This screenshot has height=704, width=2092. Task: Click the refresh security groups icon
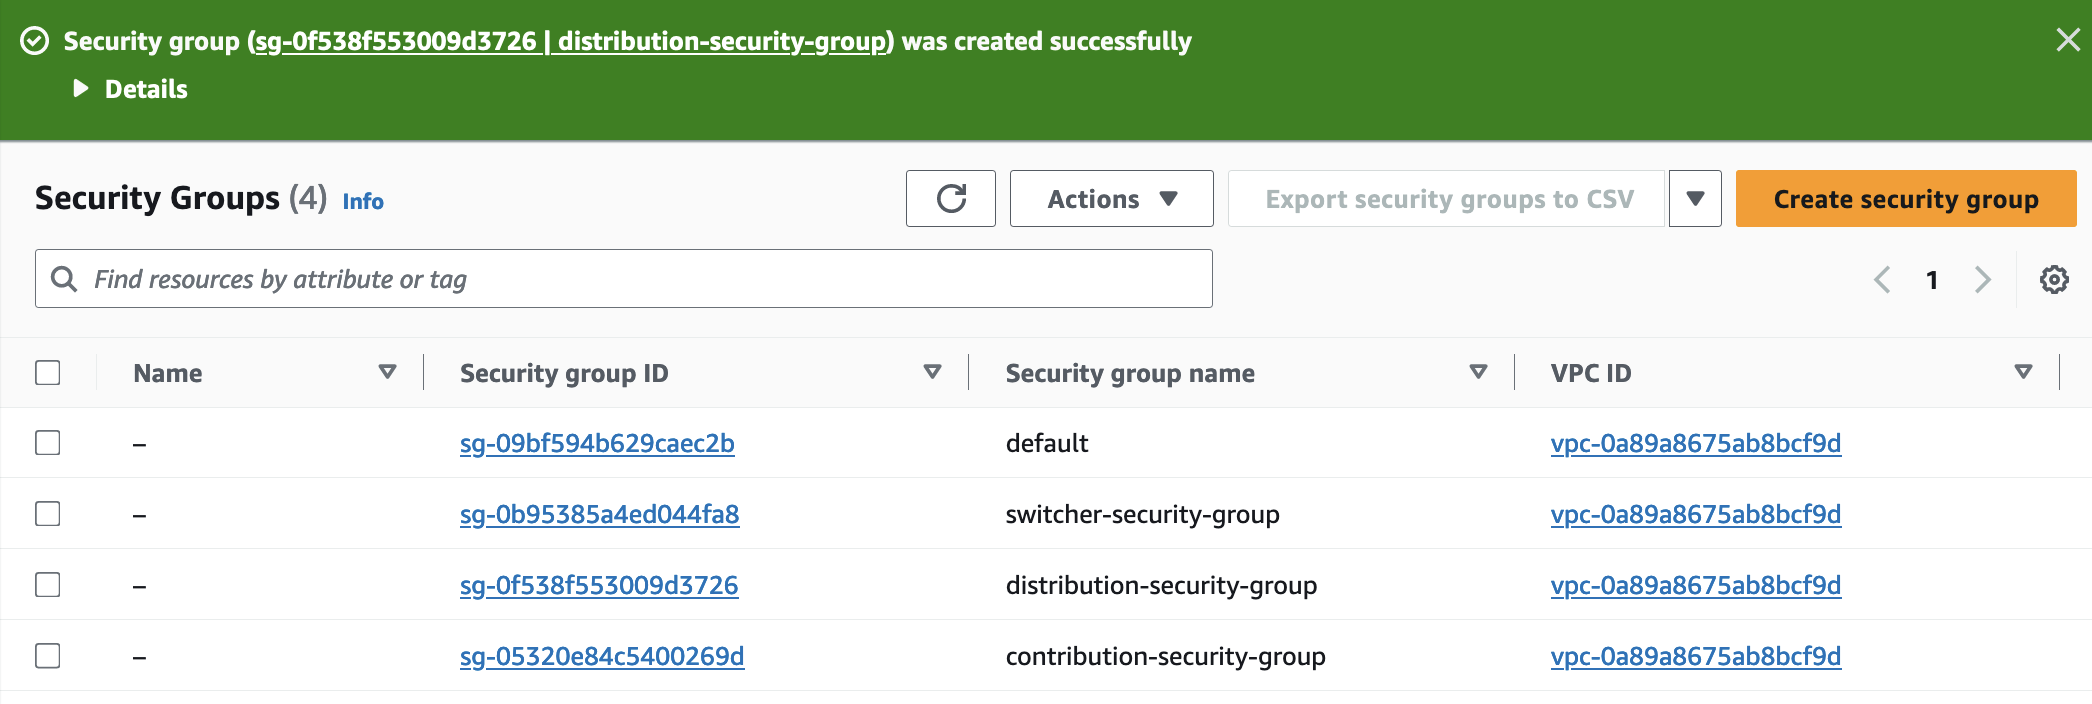[x=950, y=199]
